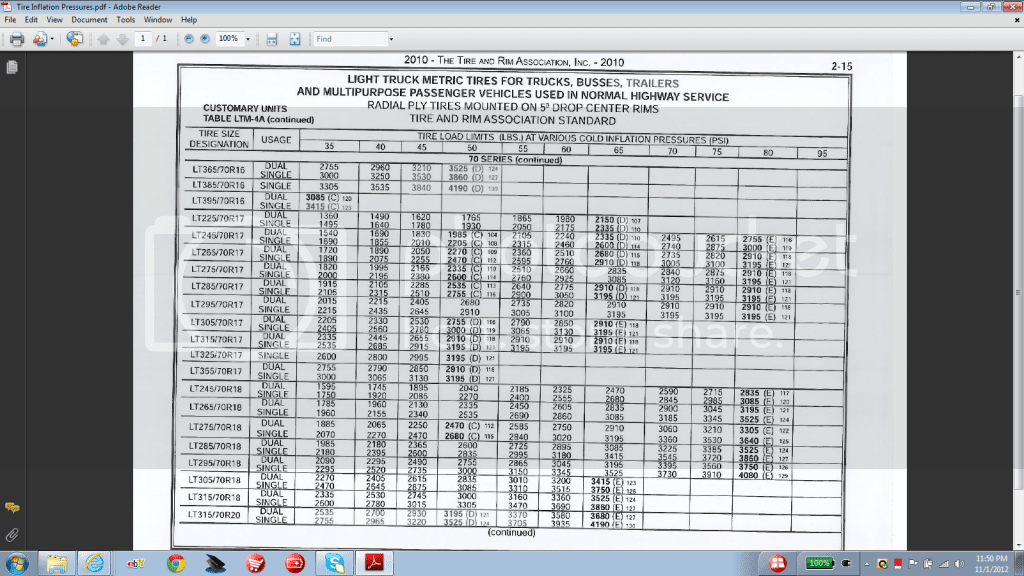Open the Tools menu
Viewport: 1024px width, 576px height.
(125, 20)
